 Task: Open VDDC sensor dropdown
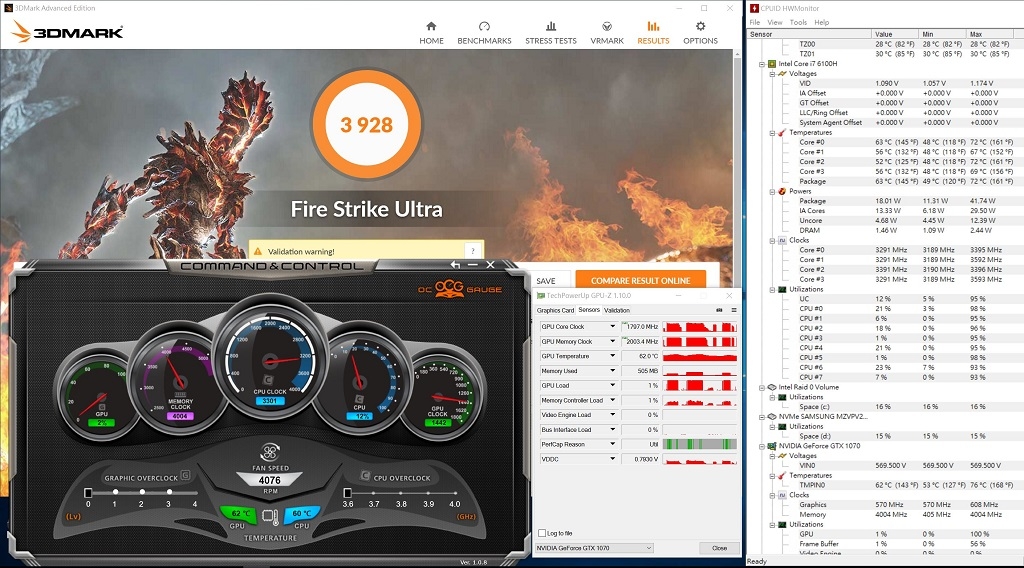(613, 459)
